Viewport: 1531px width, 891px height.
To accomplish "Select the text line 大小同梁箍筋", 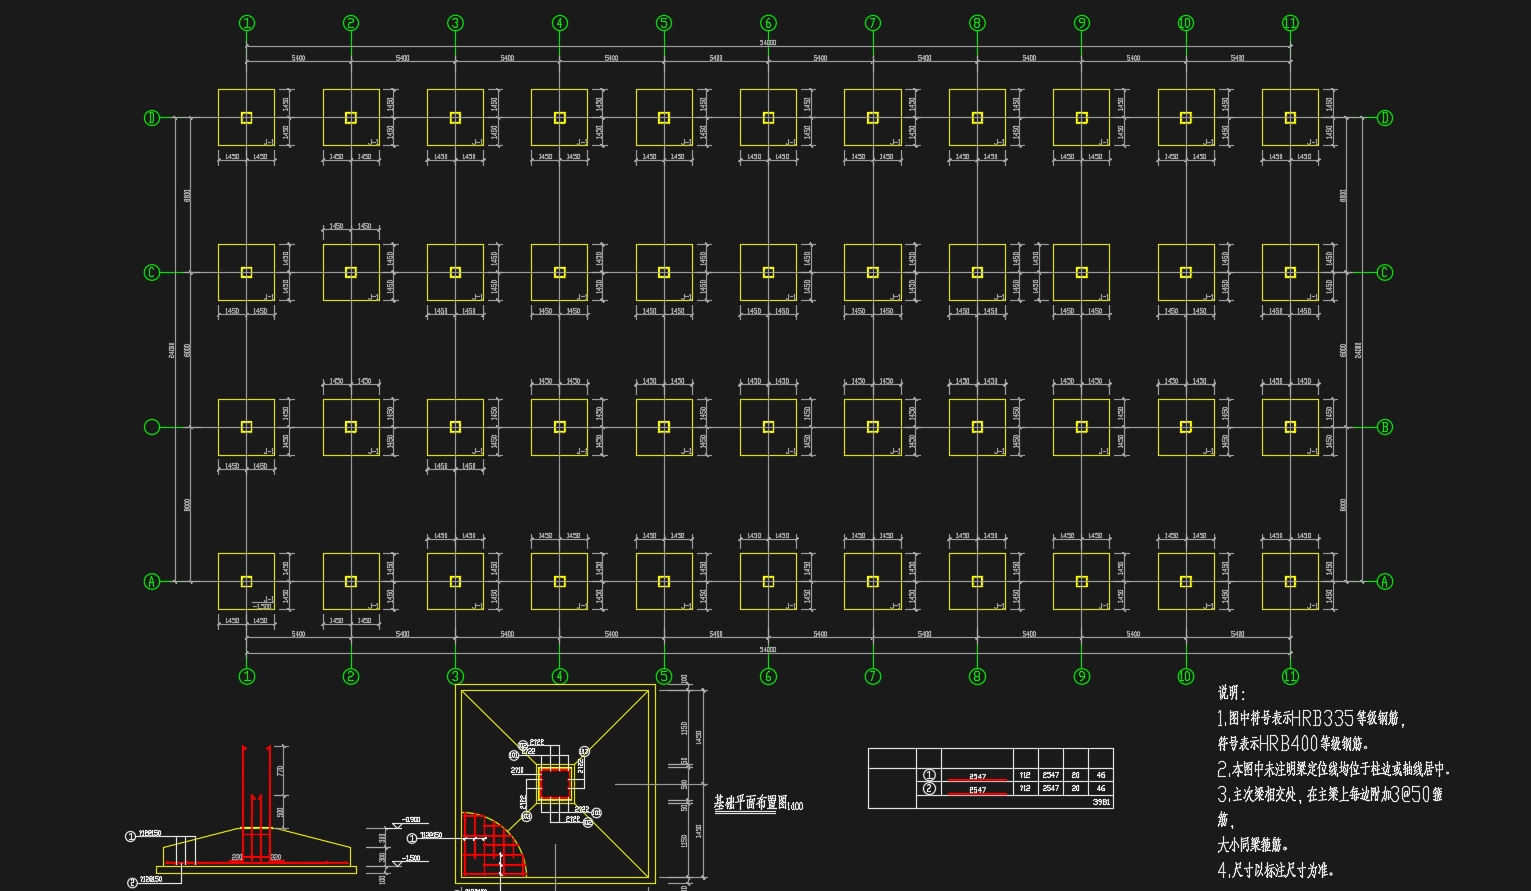I will pyautogui.click(x=1252, y=845).
